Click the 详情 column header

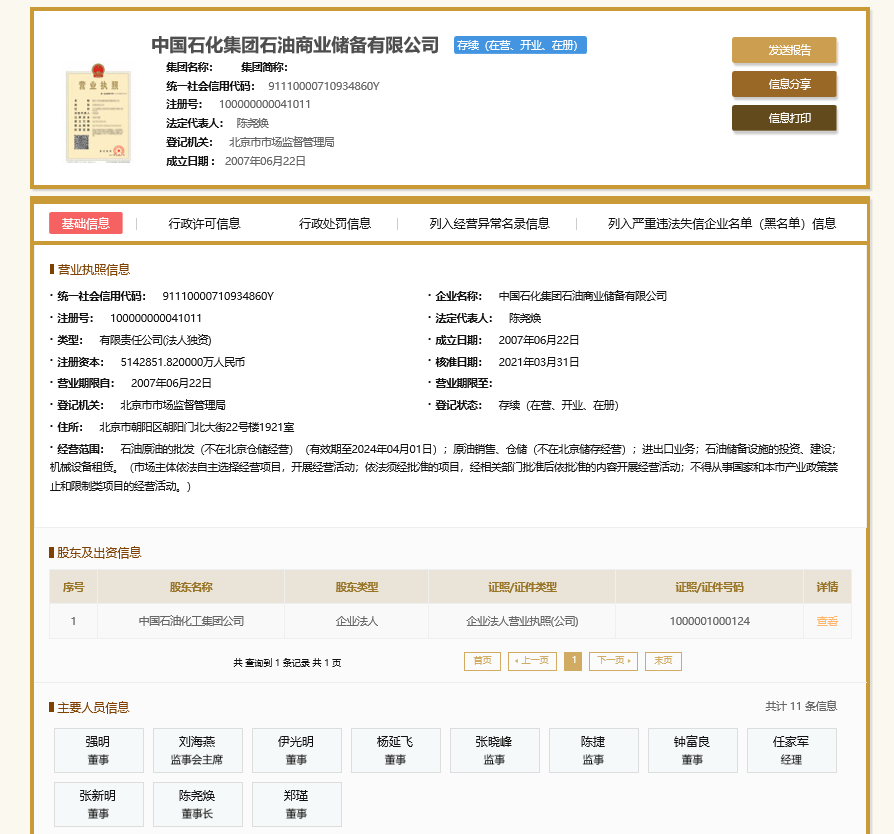pyautogui.click(x=827, y=587)
